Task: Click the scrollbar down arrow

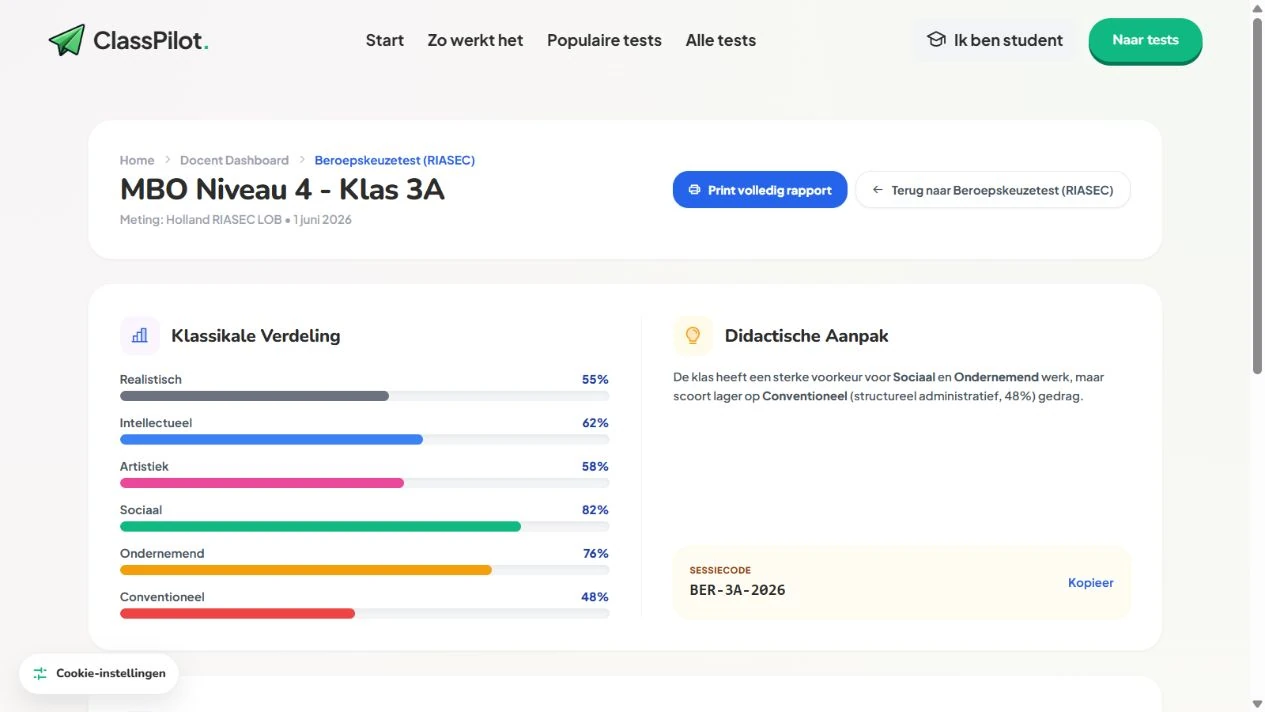Action: (1257, 704)
